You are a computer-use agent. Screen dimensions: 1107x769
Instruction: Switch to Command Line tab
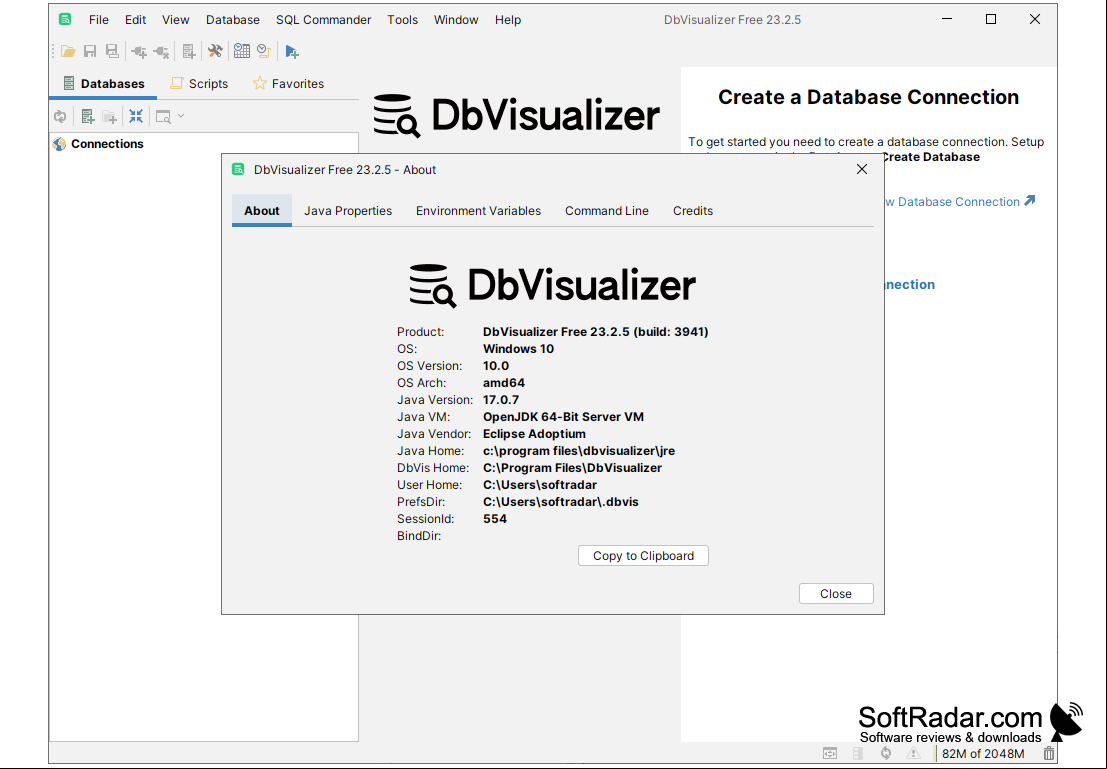pyautogui.click(x=606, y=210)
